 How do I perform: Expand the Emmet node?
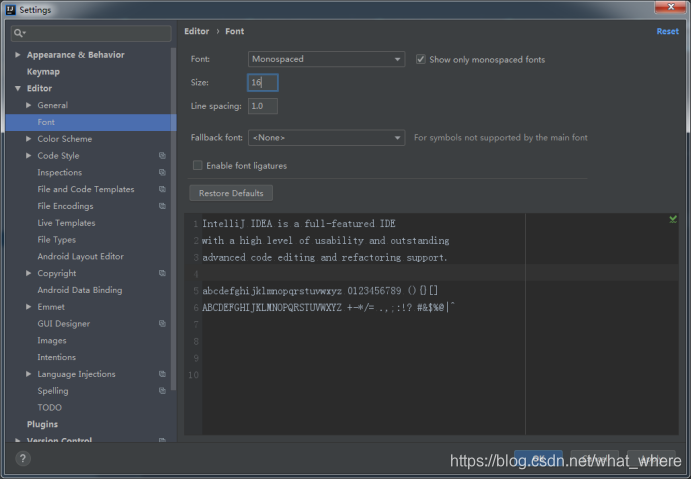tap(28, 307)
